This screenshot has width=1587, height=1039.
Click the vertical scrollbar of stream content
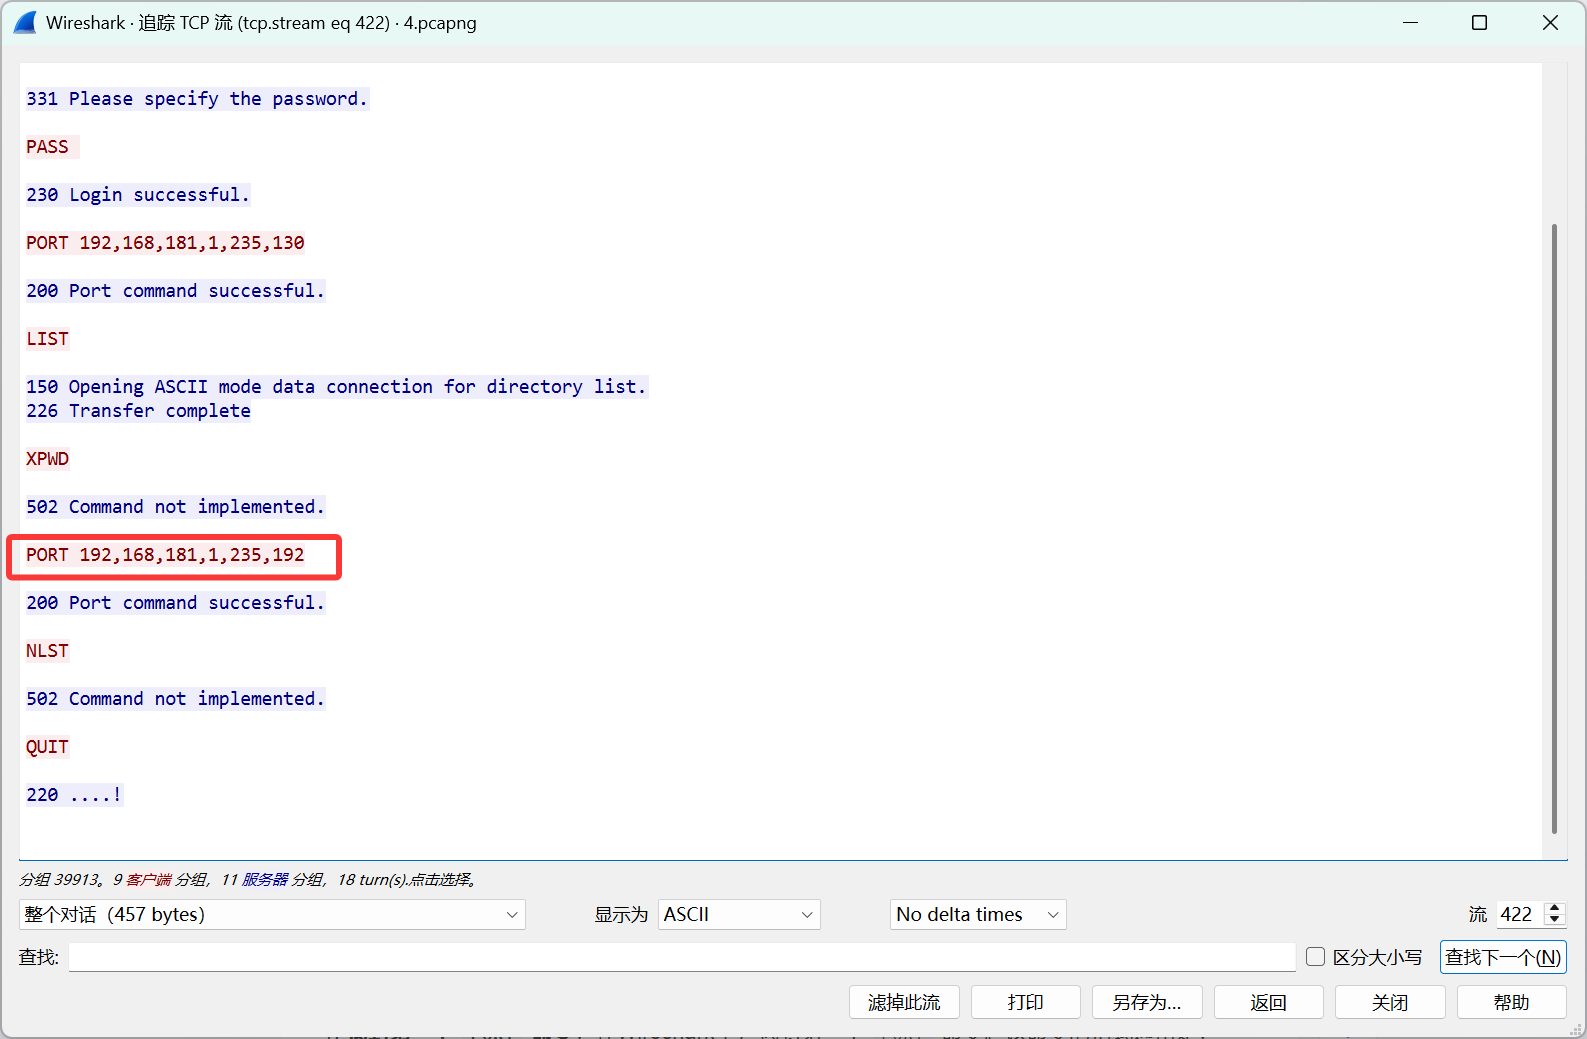[1554, 528]
